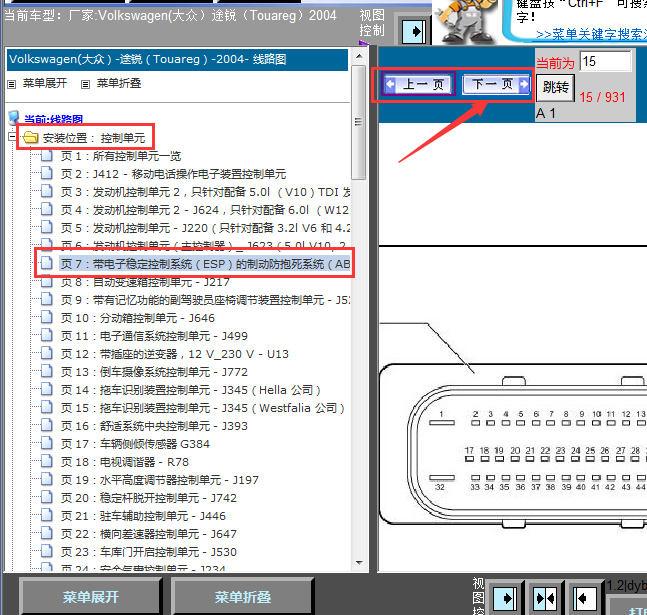Go to previous page with 上一页
The image size is (647, 615).
point(418,84)
